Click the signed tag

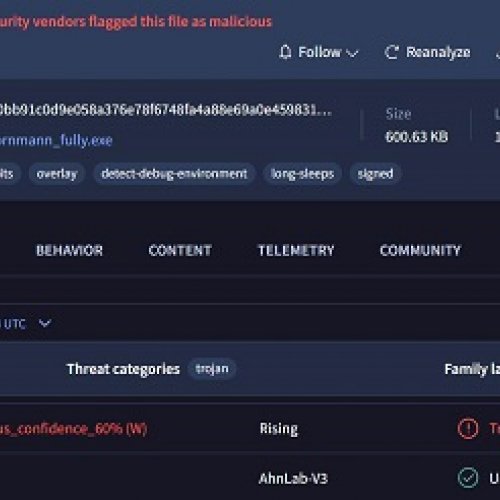pos(375,174)
